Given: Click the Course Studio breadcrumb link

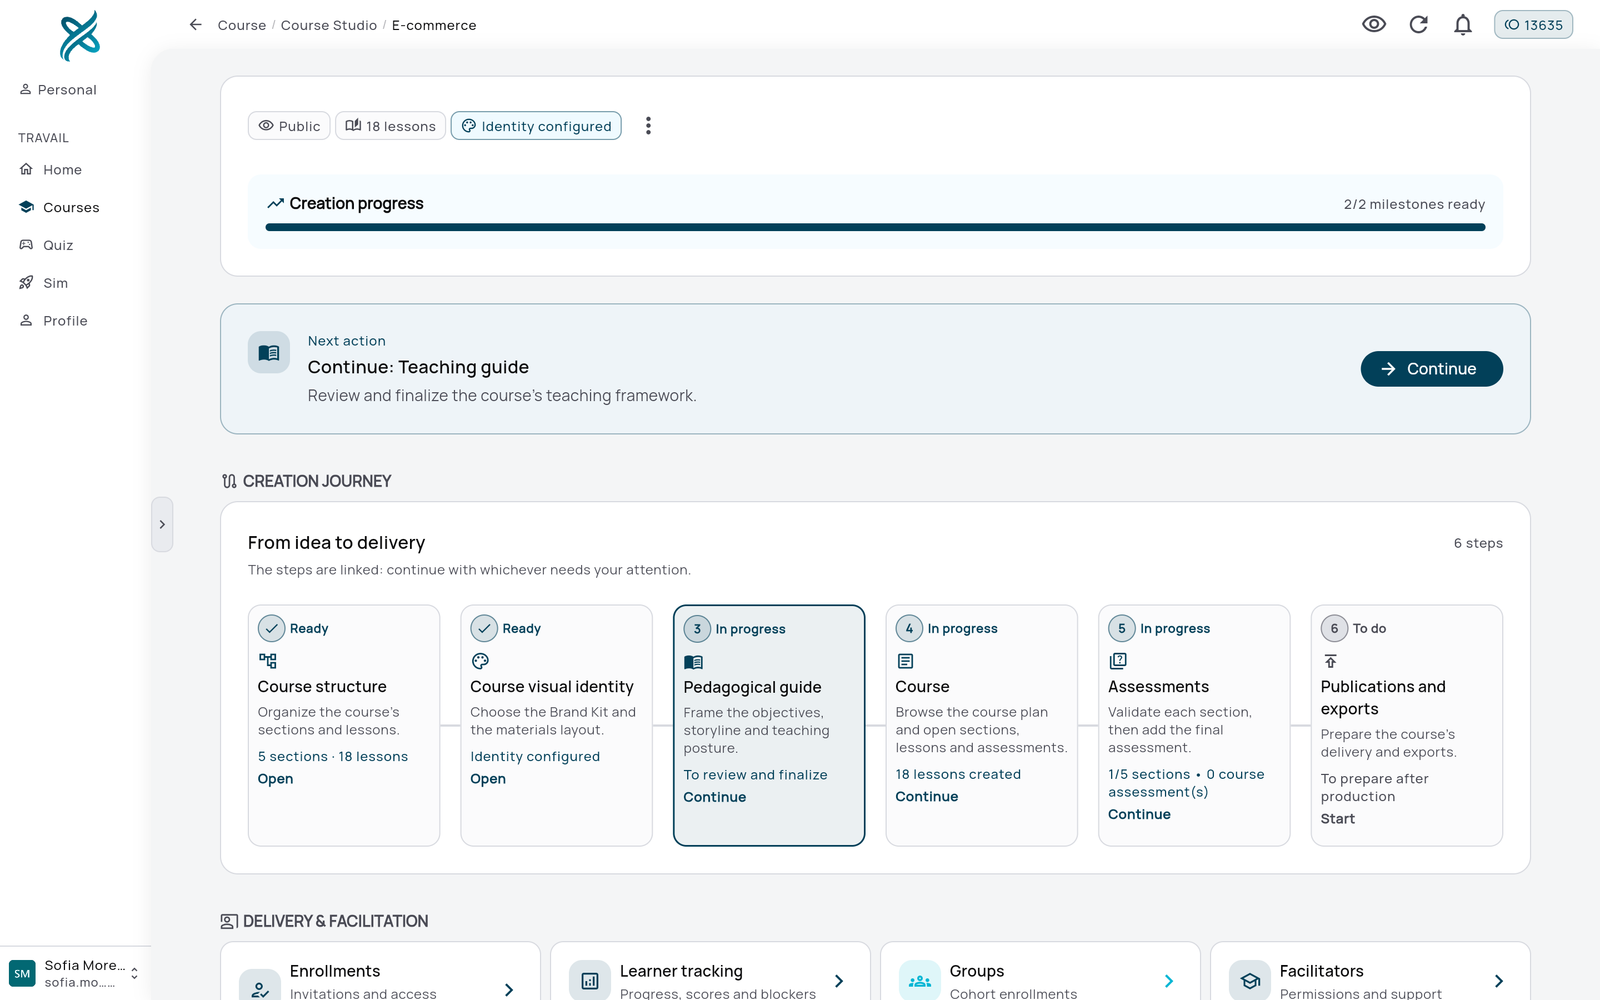Looking at the screenshot, I should [329, 25].
